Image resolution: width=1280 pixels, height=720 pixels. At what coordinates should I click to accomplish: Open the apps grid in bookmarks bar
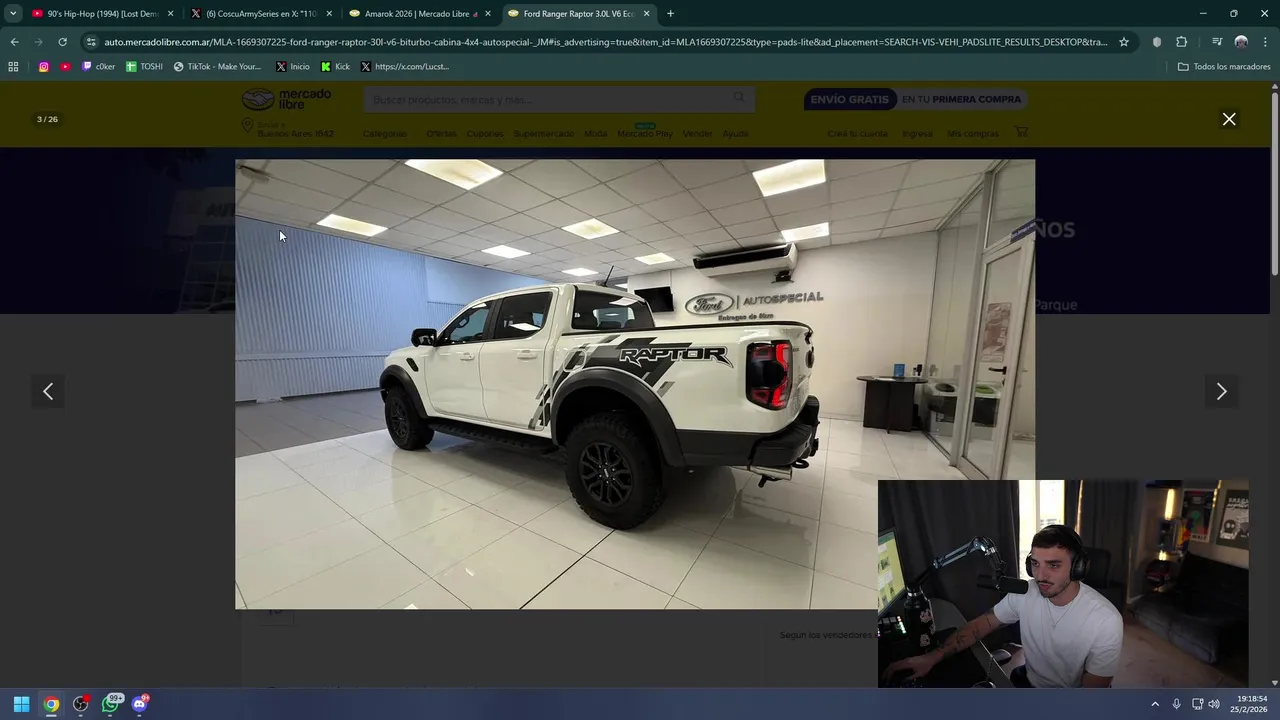click(13, 67)
